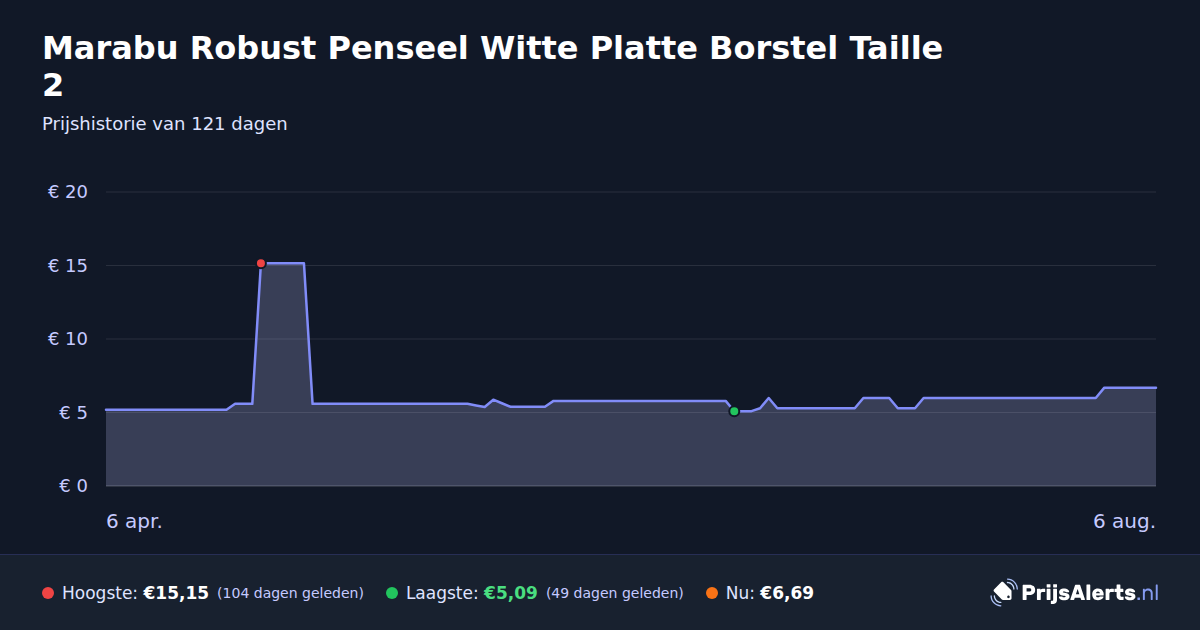Click the PrijsAlerts tag logo icon
The width and height of the screenshot is (1200, 630).
(x=1003, y=592)
